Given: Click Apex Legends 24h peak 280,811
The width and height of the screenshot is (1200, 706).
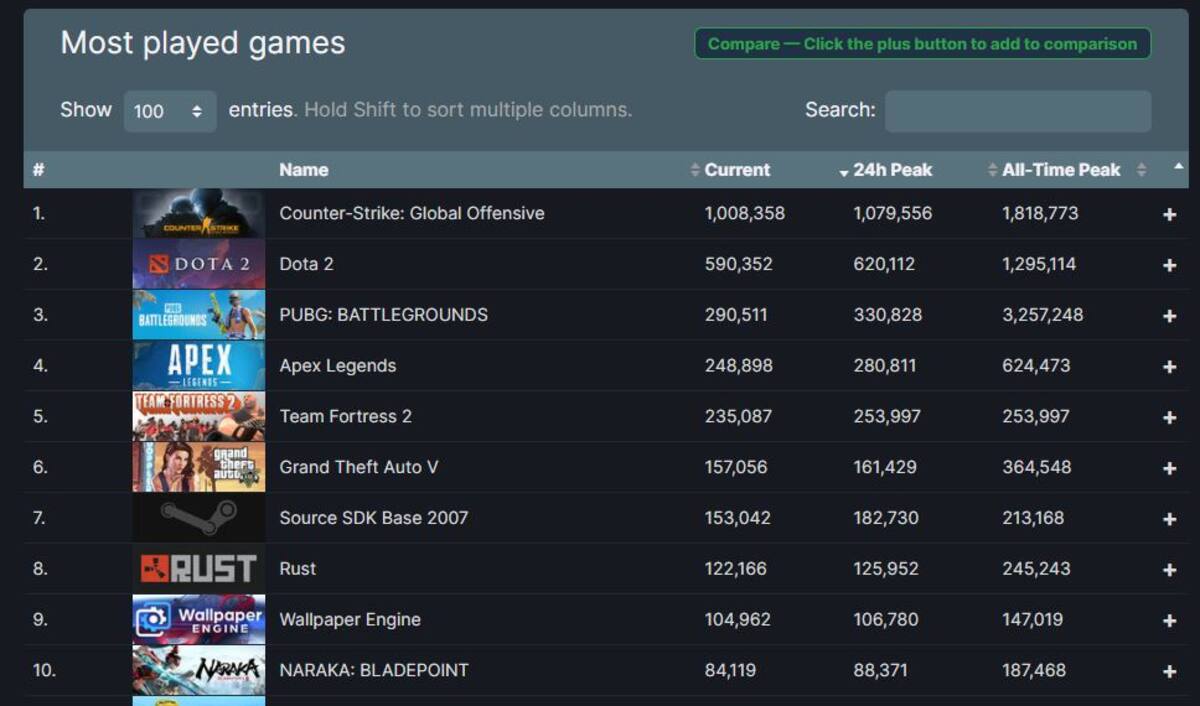Looking at the screenshot, I should [x=885, y=366].
